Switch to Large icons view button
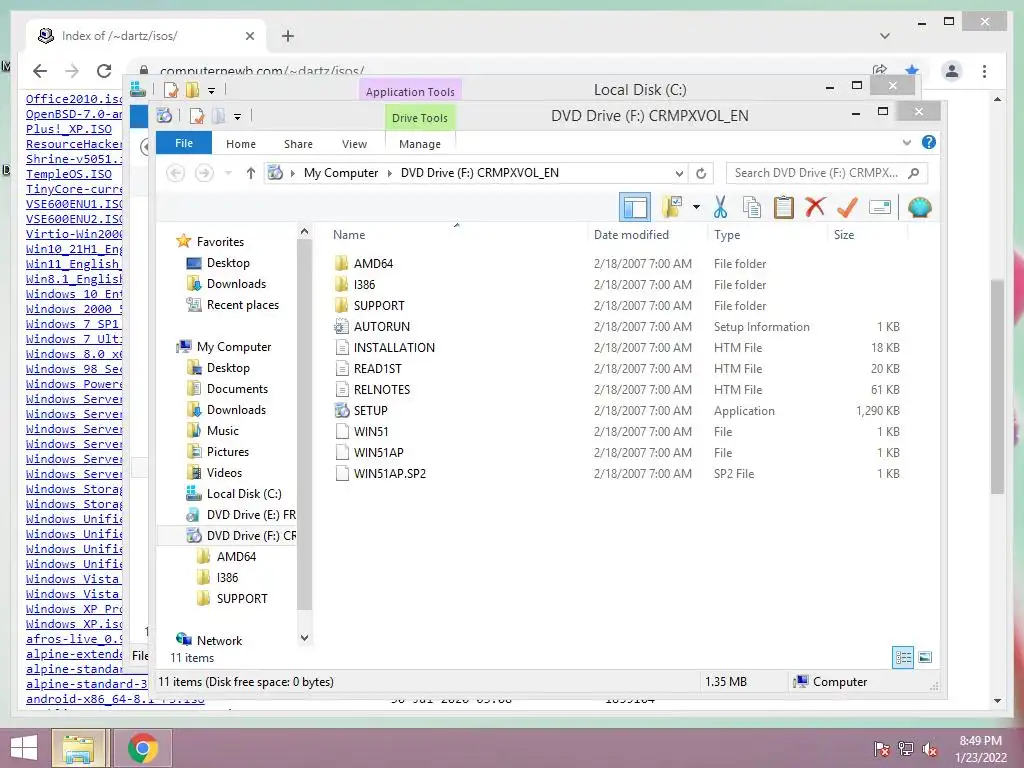Image resolution: width=1024 pixels, height=768 pixels. pos(925,658)
